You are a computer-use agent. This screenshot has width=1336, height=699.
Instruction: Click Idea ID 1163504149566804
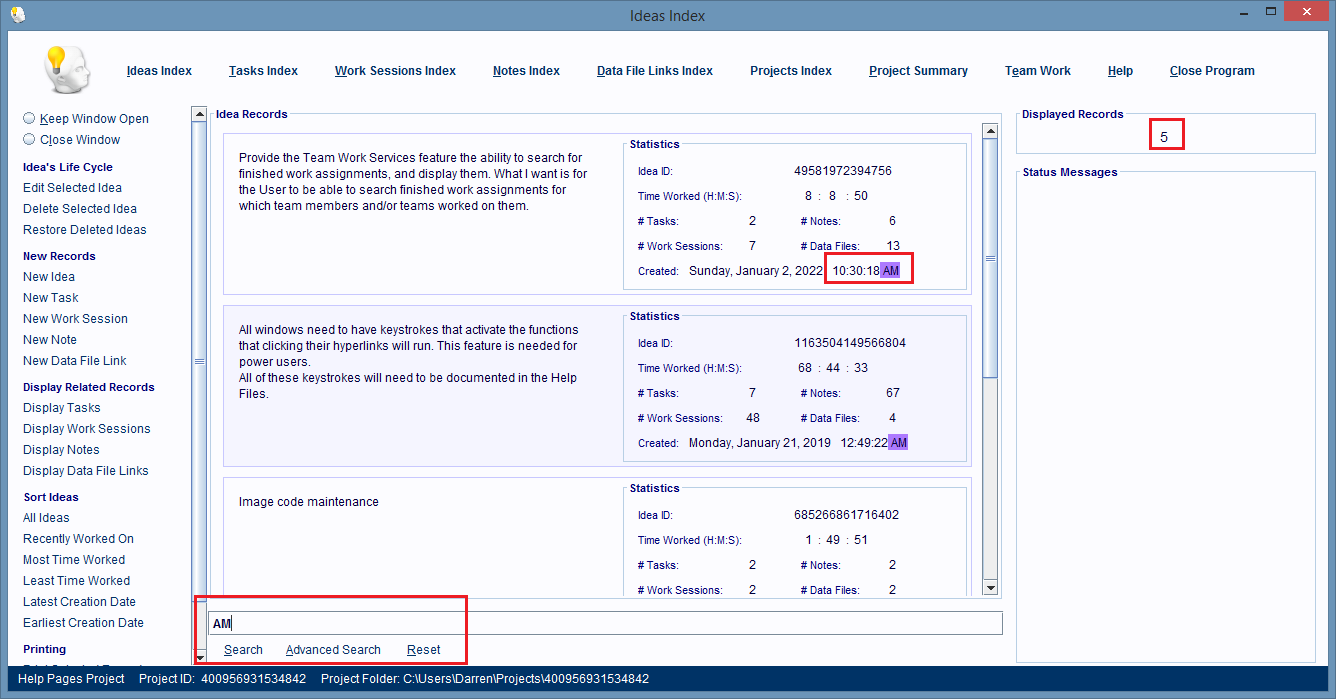[850, 343]
